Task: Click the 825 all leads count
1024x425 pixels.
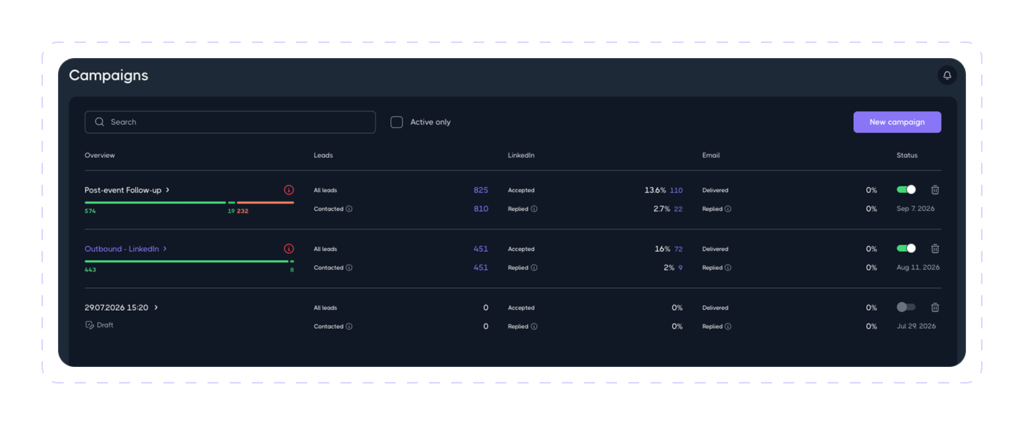Action: 481,190
